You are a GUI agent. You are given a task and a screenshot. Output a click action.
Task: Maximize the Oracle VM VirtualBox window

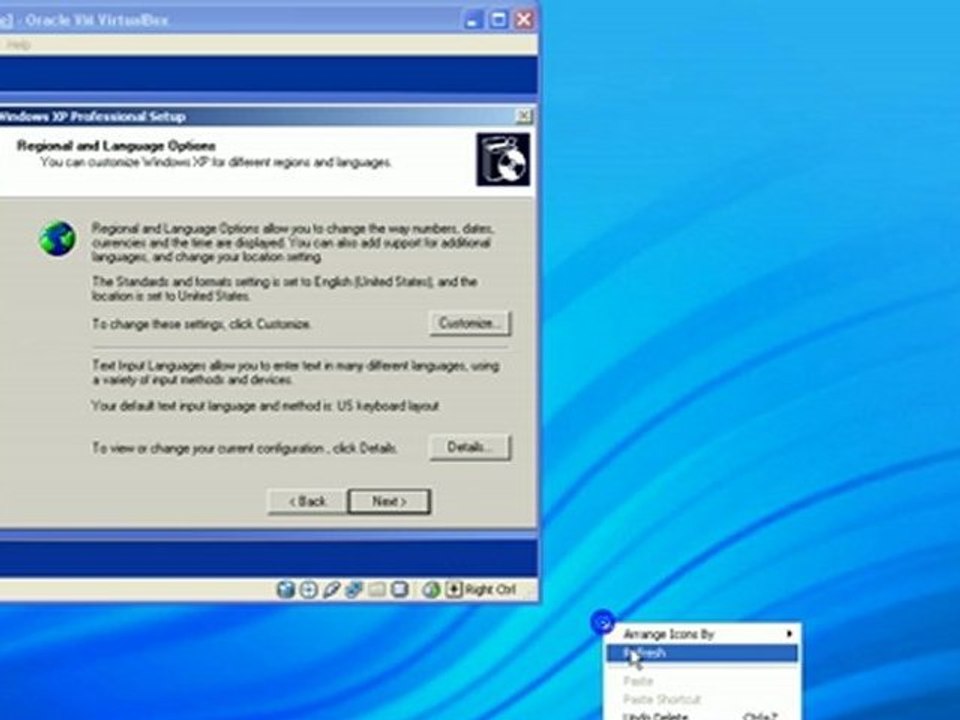(x=498, y=20)
